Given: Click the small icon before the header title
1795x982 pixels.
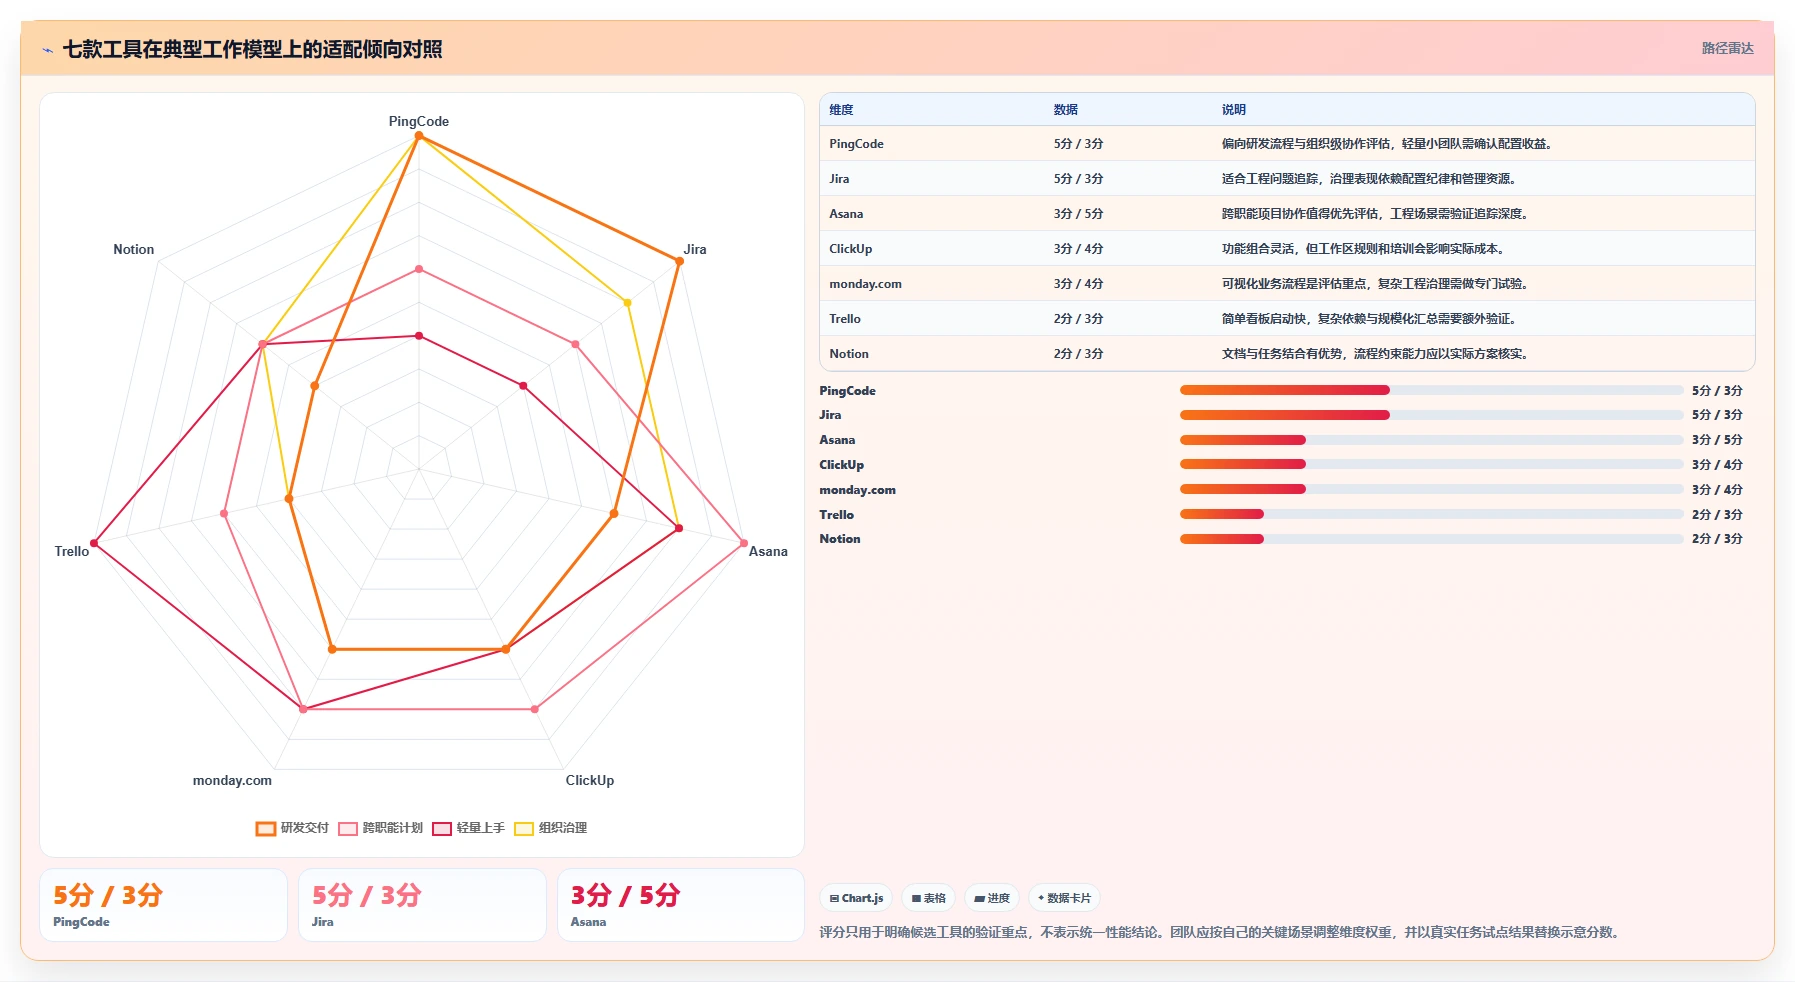Looking at the screenshot, I should pyautogui.click(x=47, y=50).
